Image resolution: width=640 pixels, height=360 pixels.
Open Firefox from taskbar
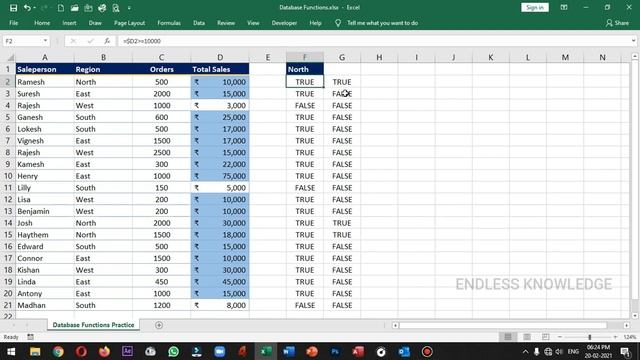(x=104, y=352)
